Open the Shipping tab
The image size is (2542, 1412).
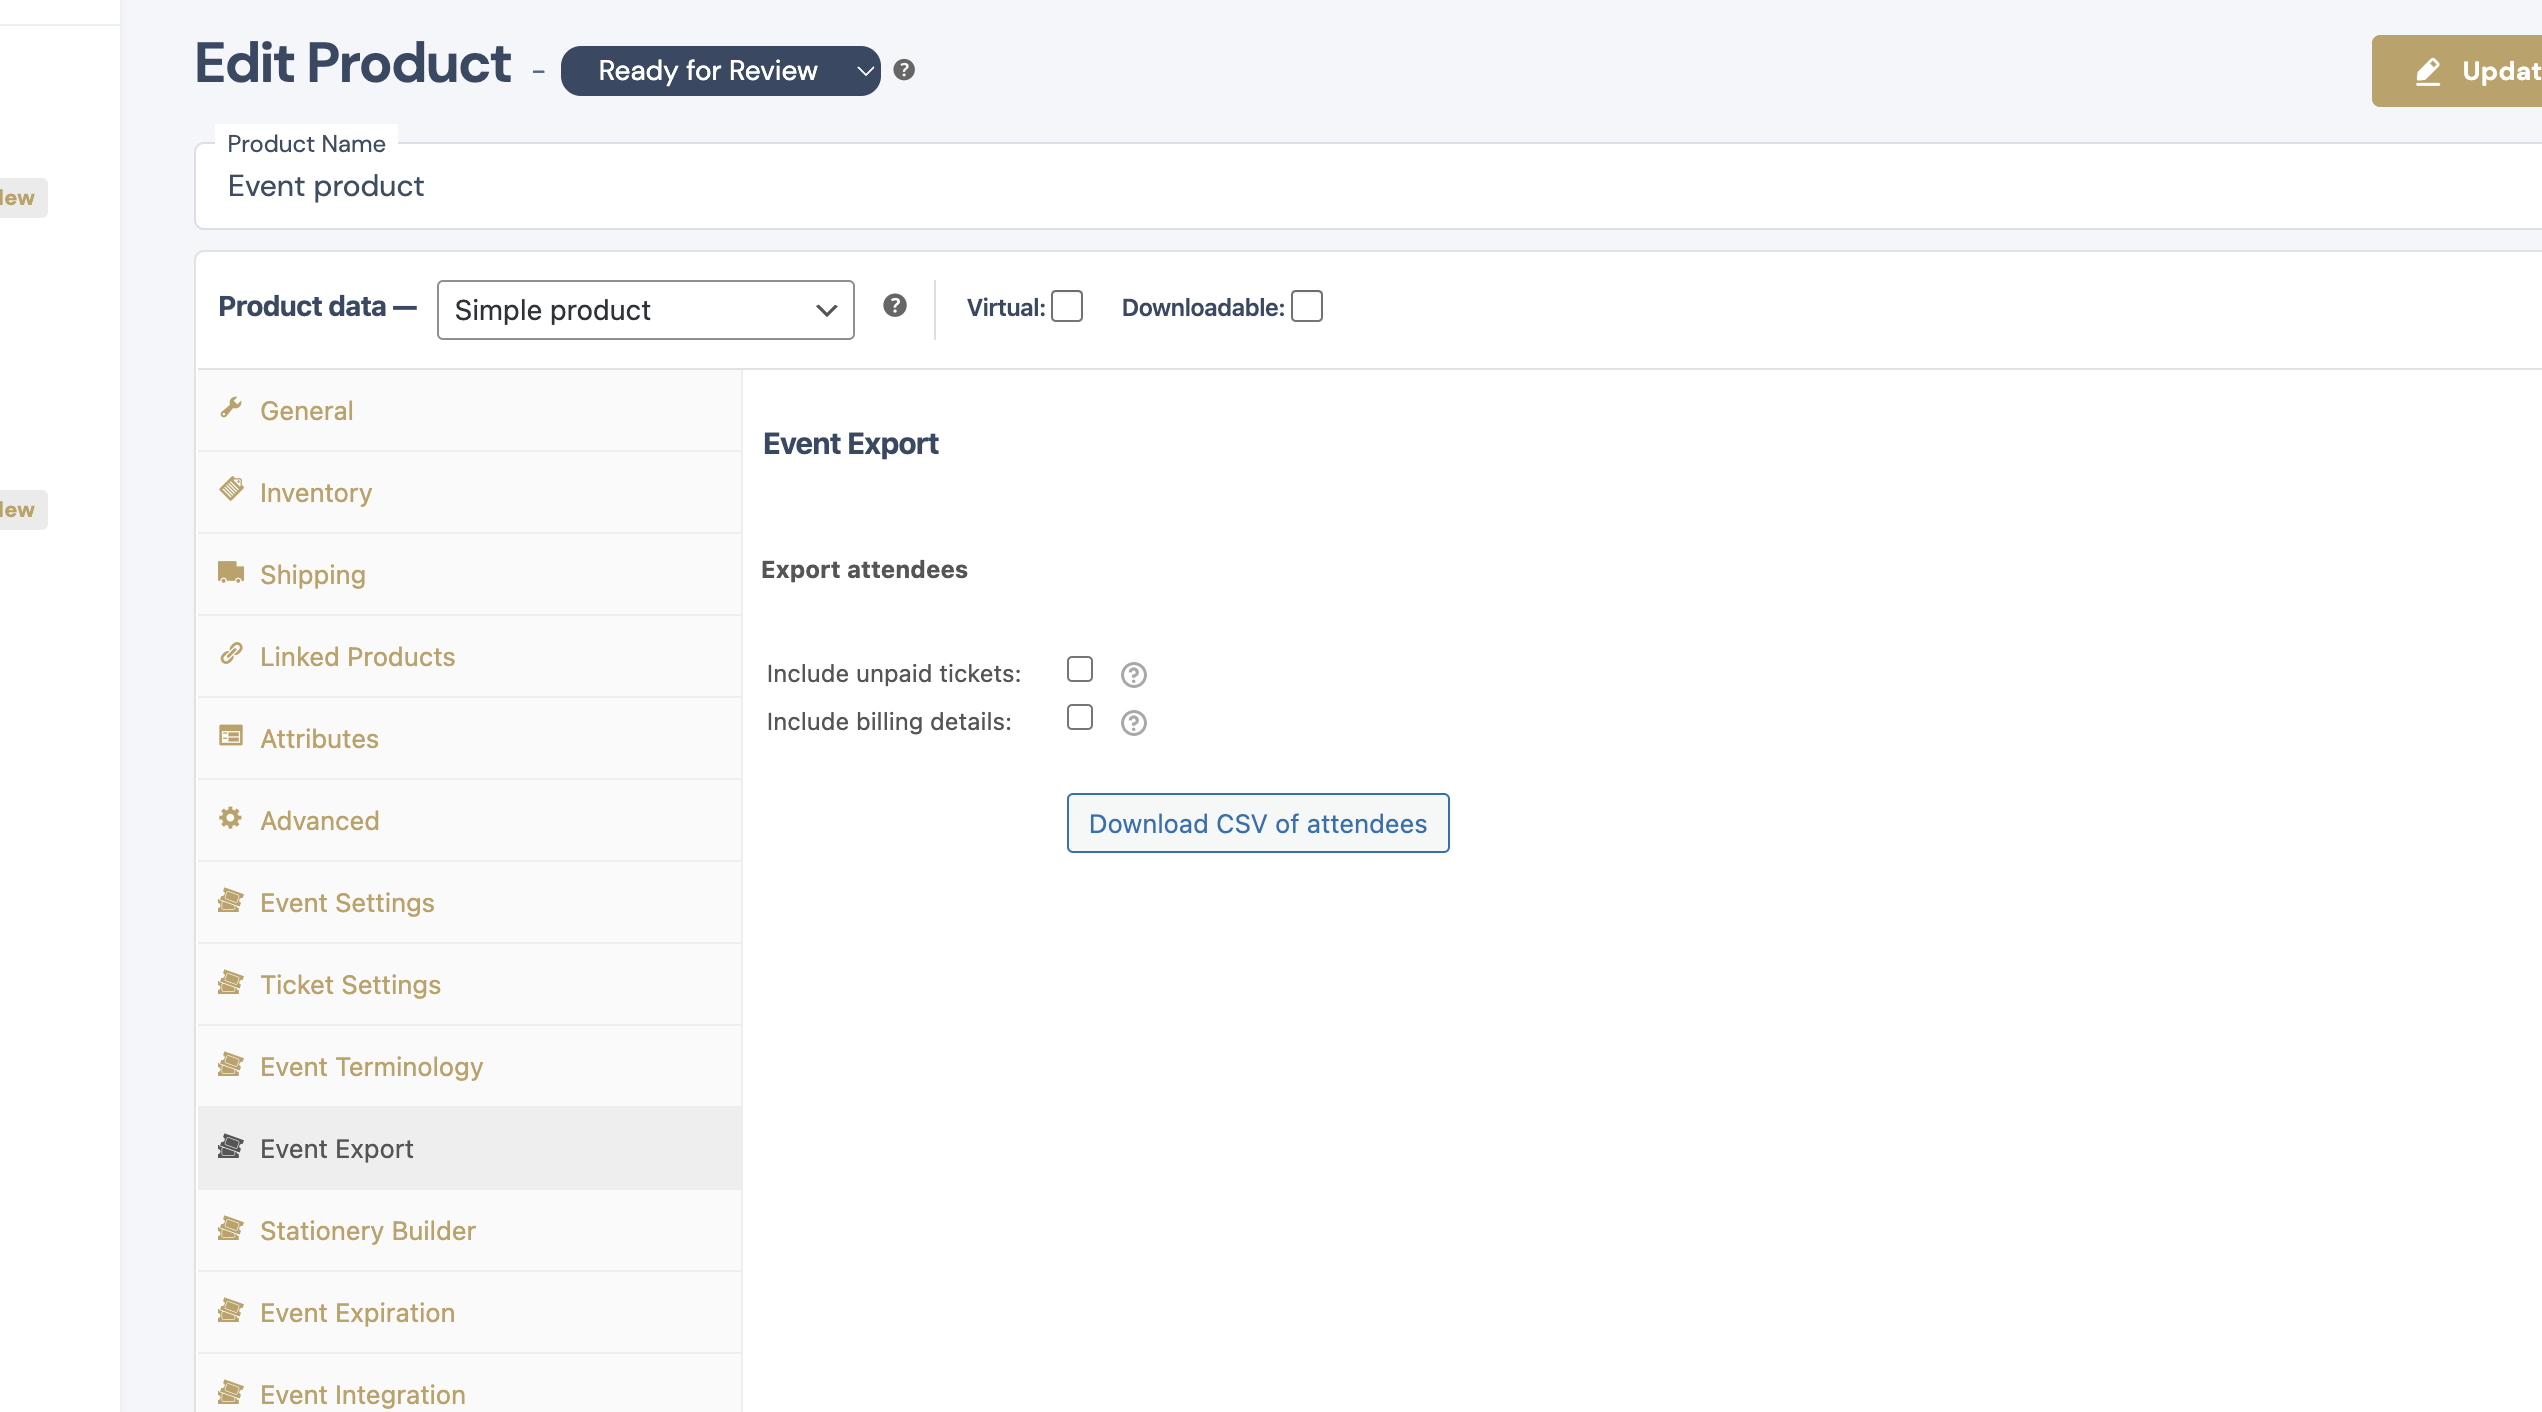point(470,575)
